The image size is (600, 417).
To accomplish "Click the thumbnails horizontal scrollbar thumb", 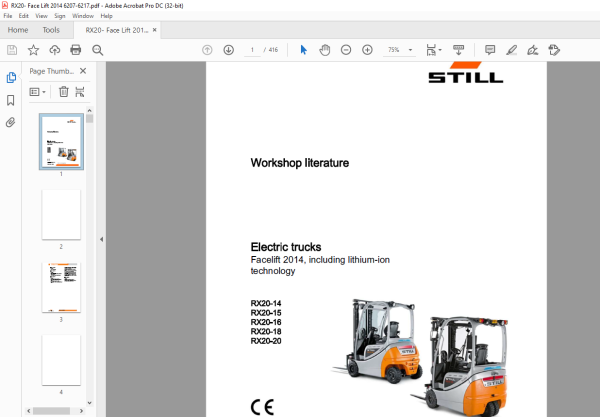I will tap(51, 411).
